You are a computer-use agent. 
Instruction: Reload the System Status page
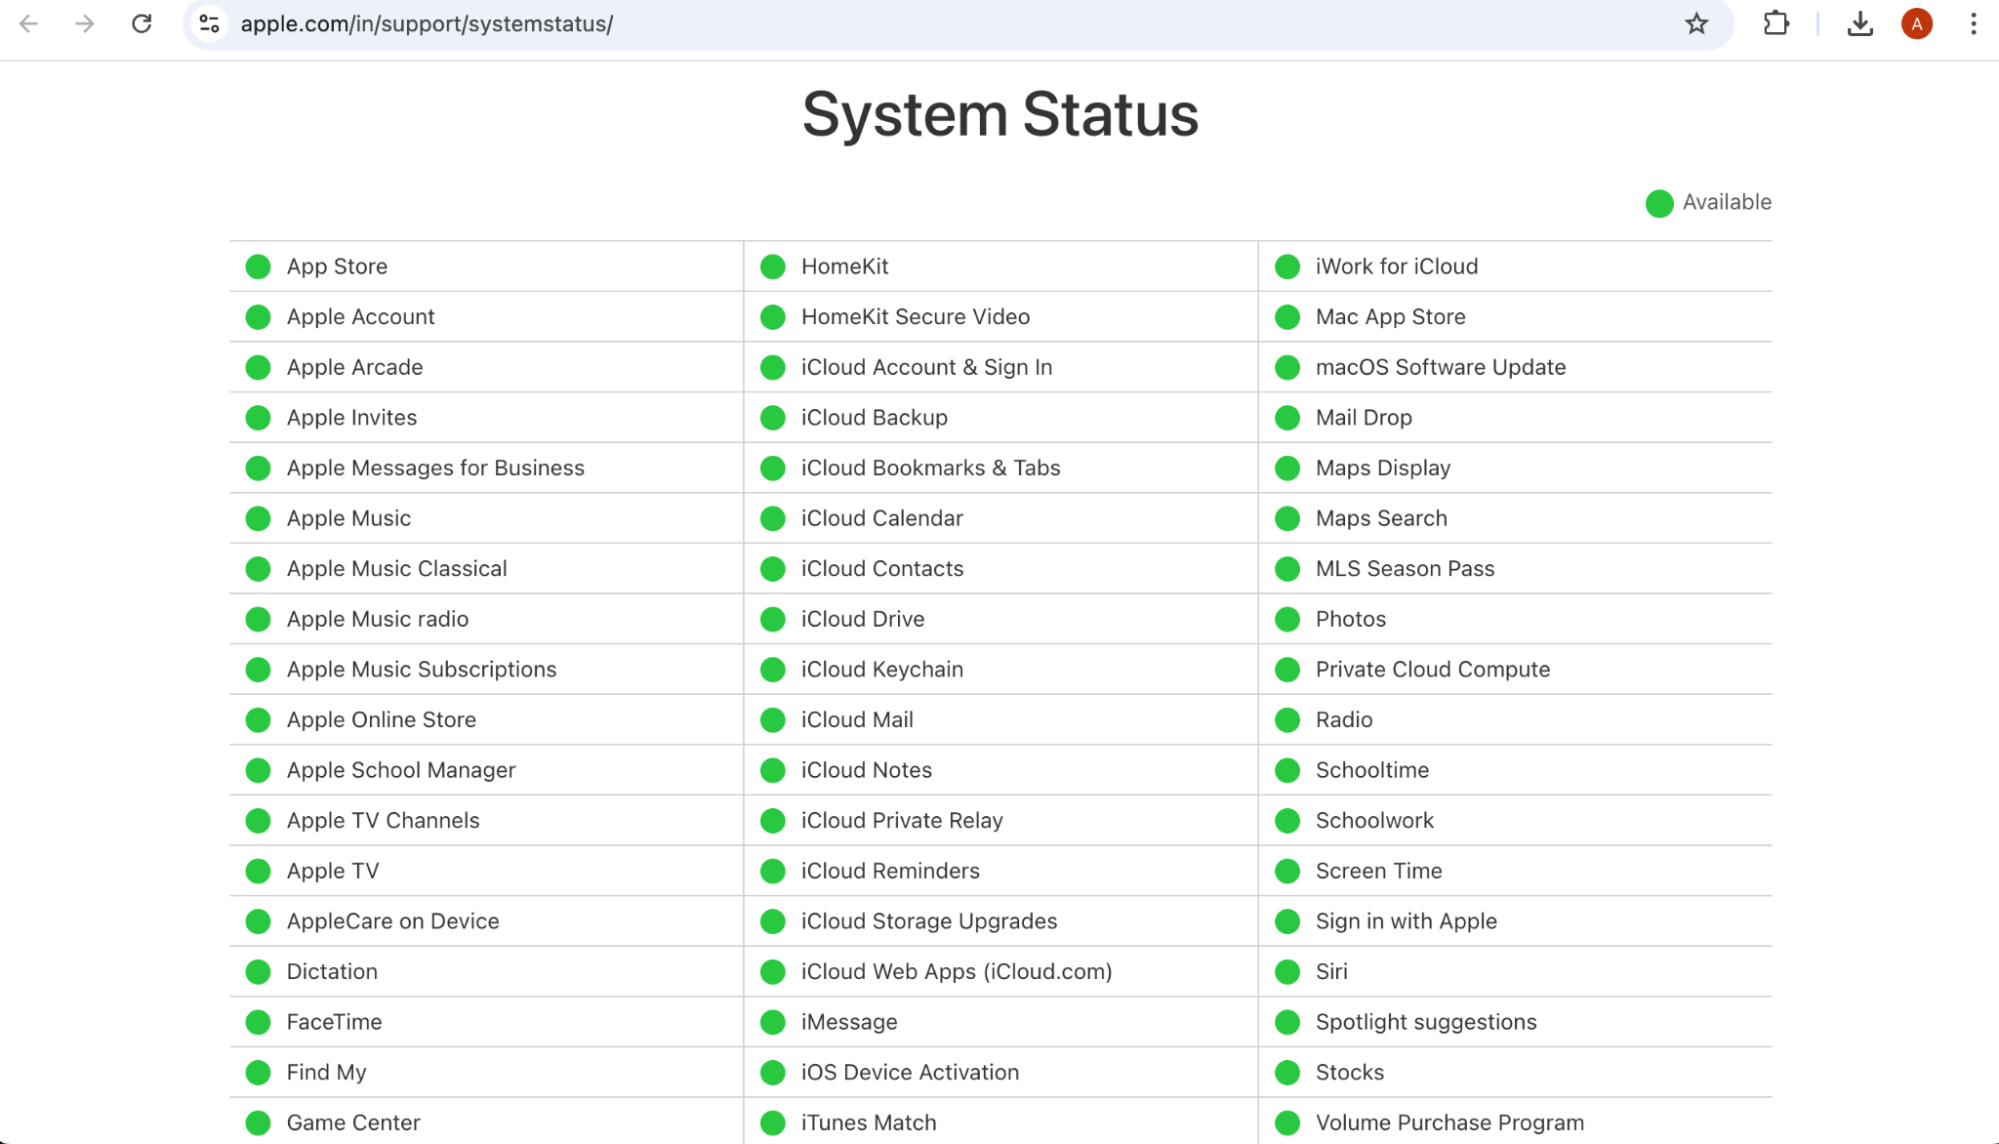pos(141,24)
